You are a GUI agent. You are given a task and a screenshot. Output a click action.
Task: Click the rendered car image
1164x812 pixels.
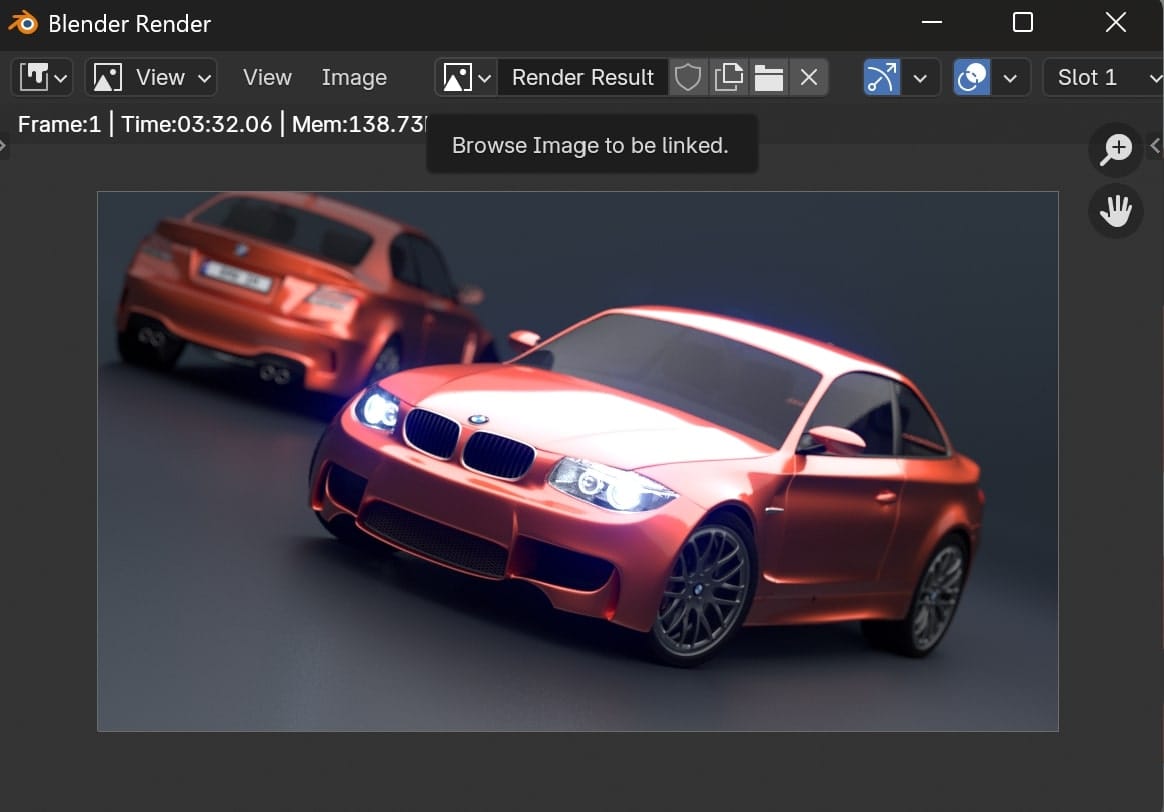tap(577, 460)
